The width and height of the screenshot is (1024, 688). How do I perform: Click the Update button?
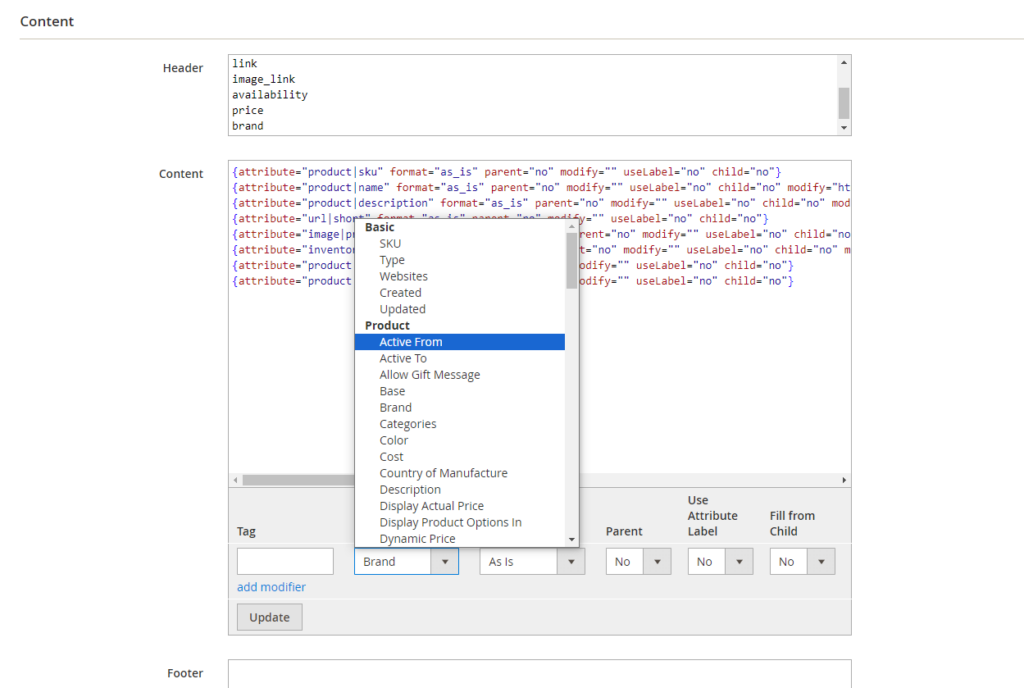269,618
